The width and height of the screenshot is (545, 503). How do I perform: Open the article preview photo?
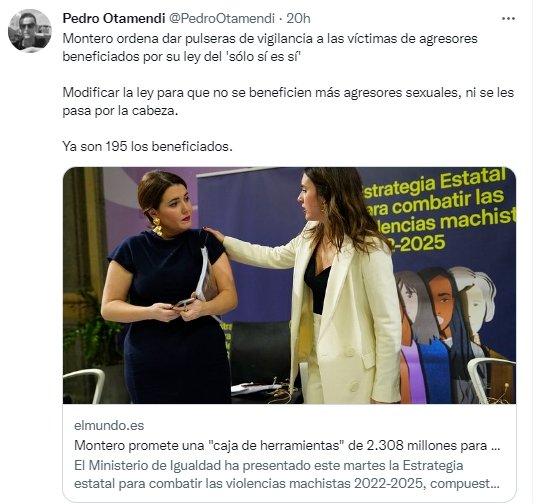click(289, 285)
